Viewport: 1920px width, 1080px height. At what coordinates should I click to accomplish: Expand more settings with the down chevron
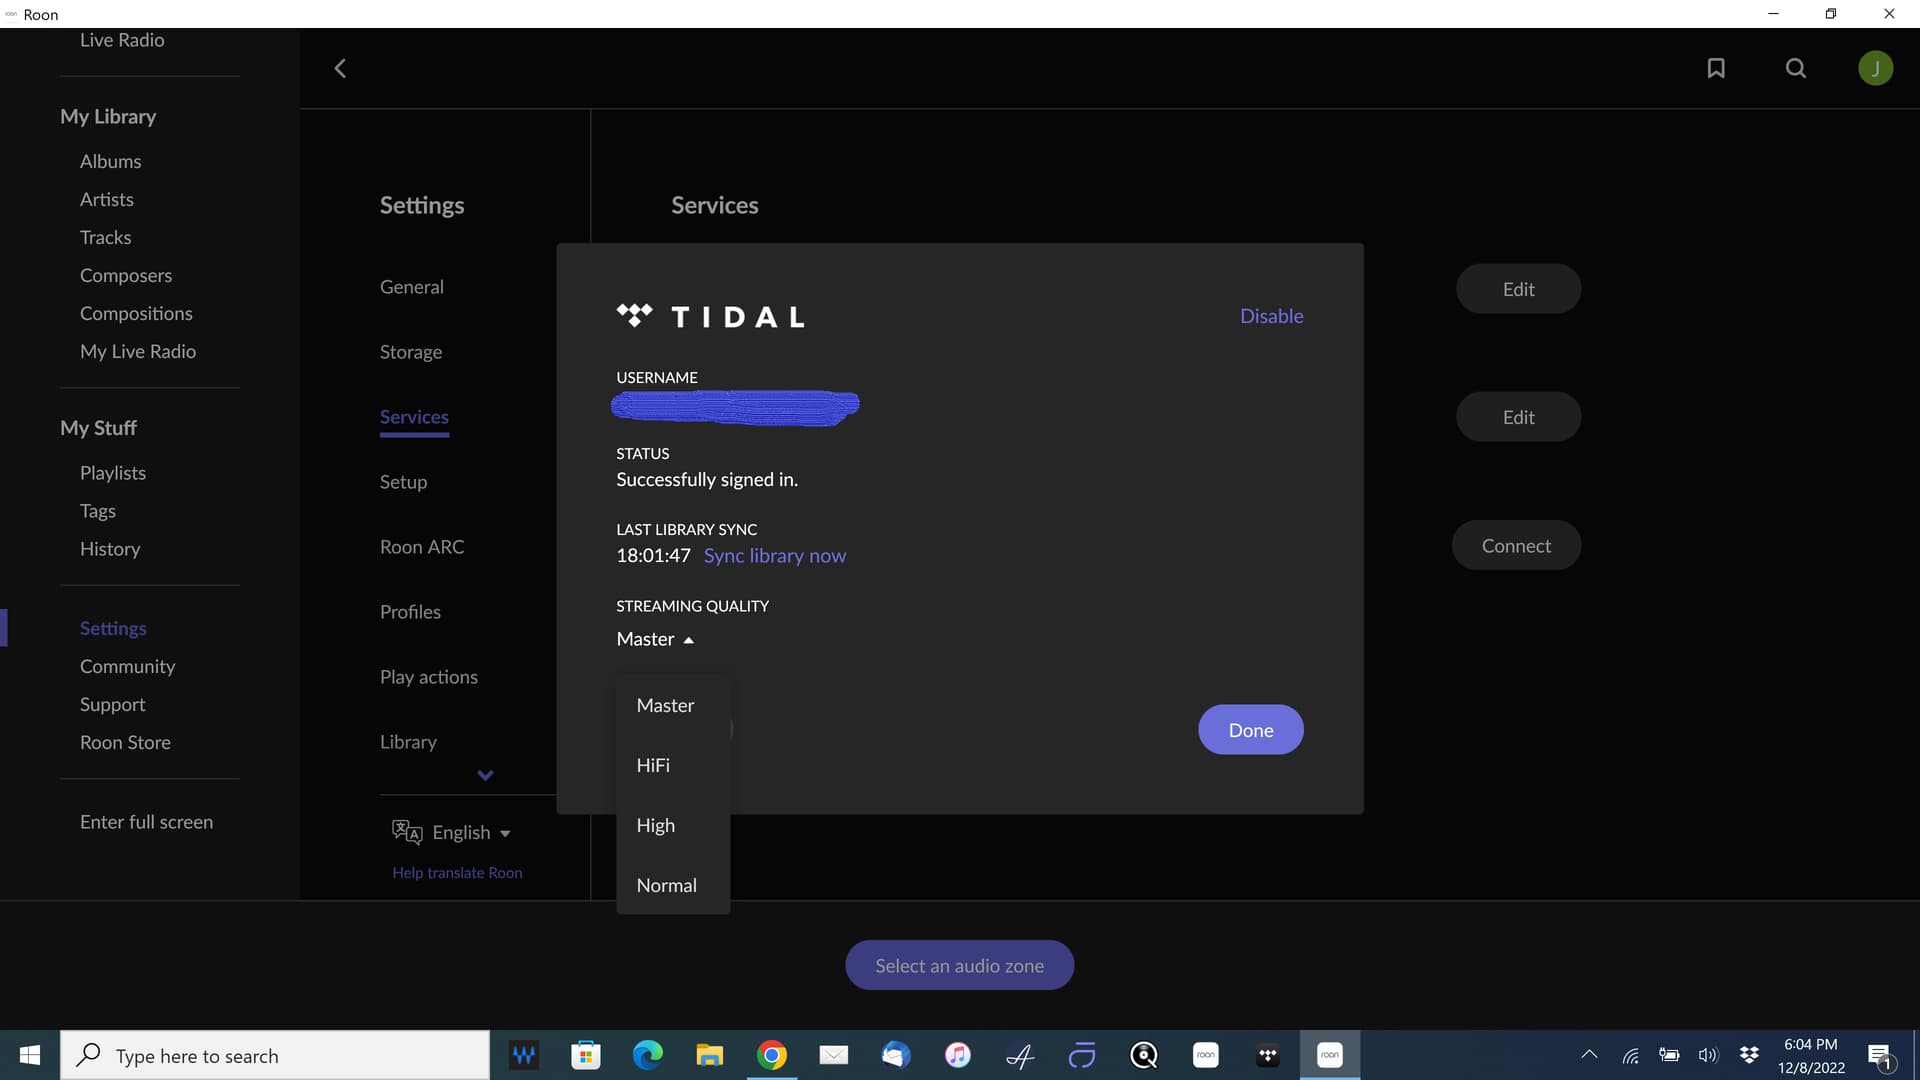(485, 775)
